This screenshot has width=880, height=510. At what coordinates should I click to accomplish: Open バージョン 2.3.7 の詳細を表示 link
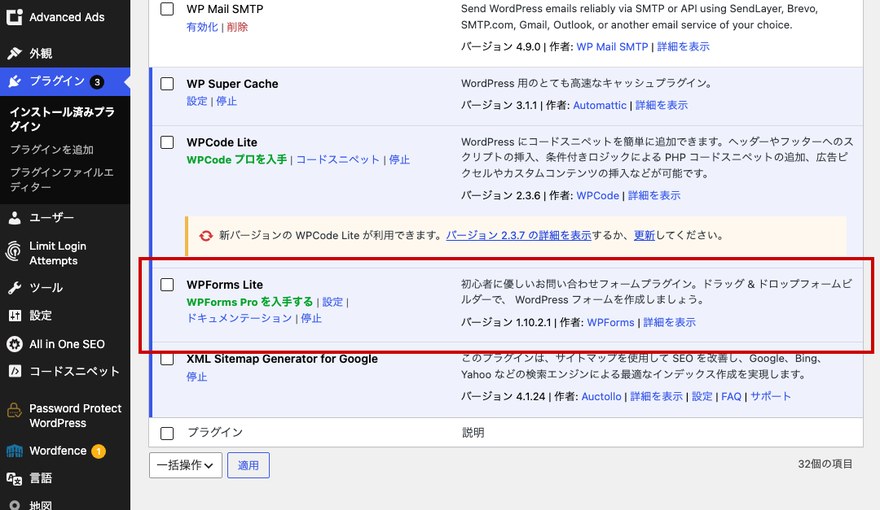click(519, 236)
